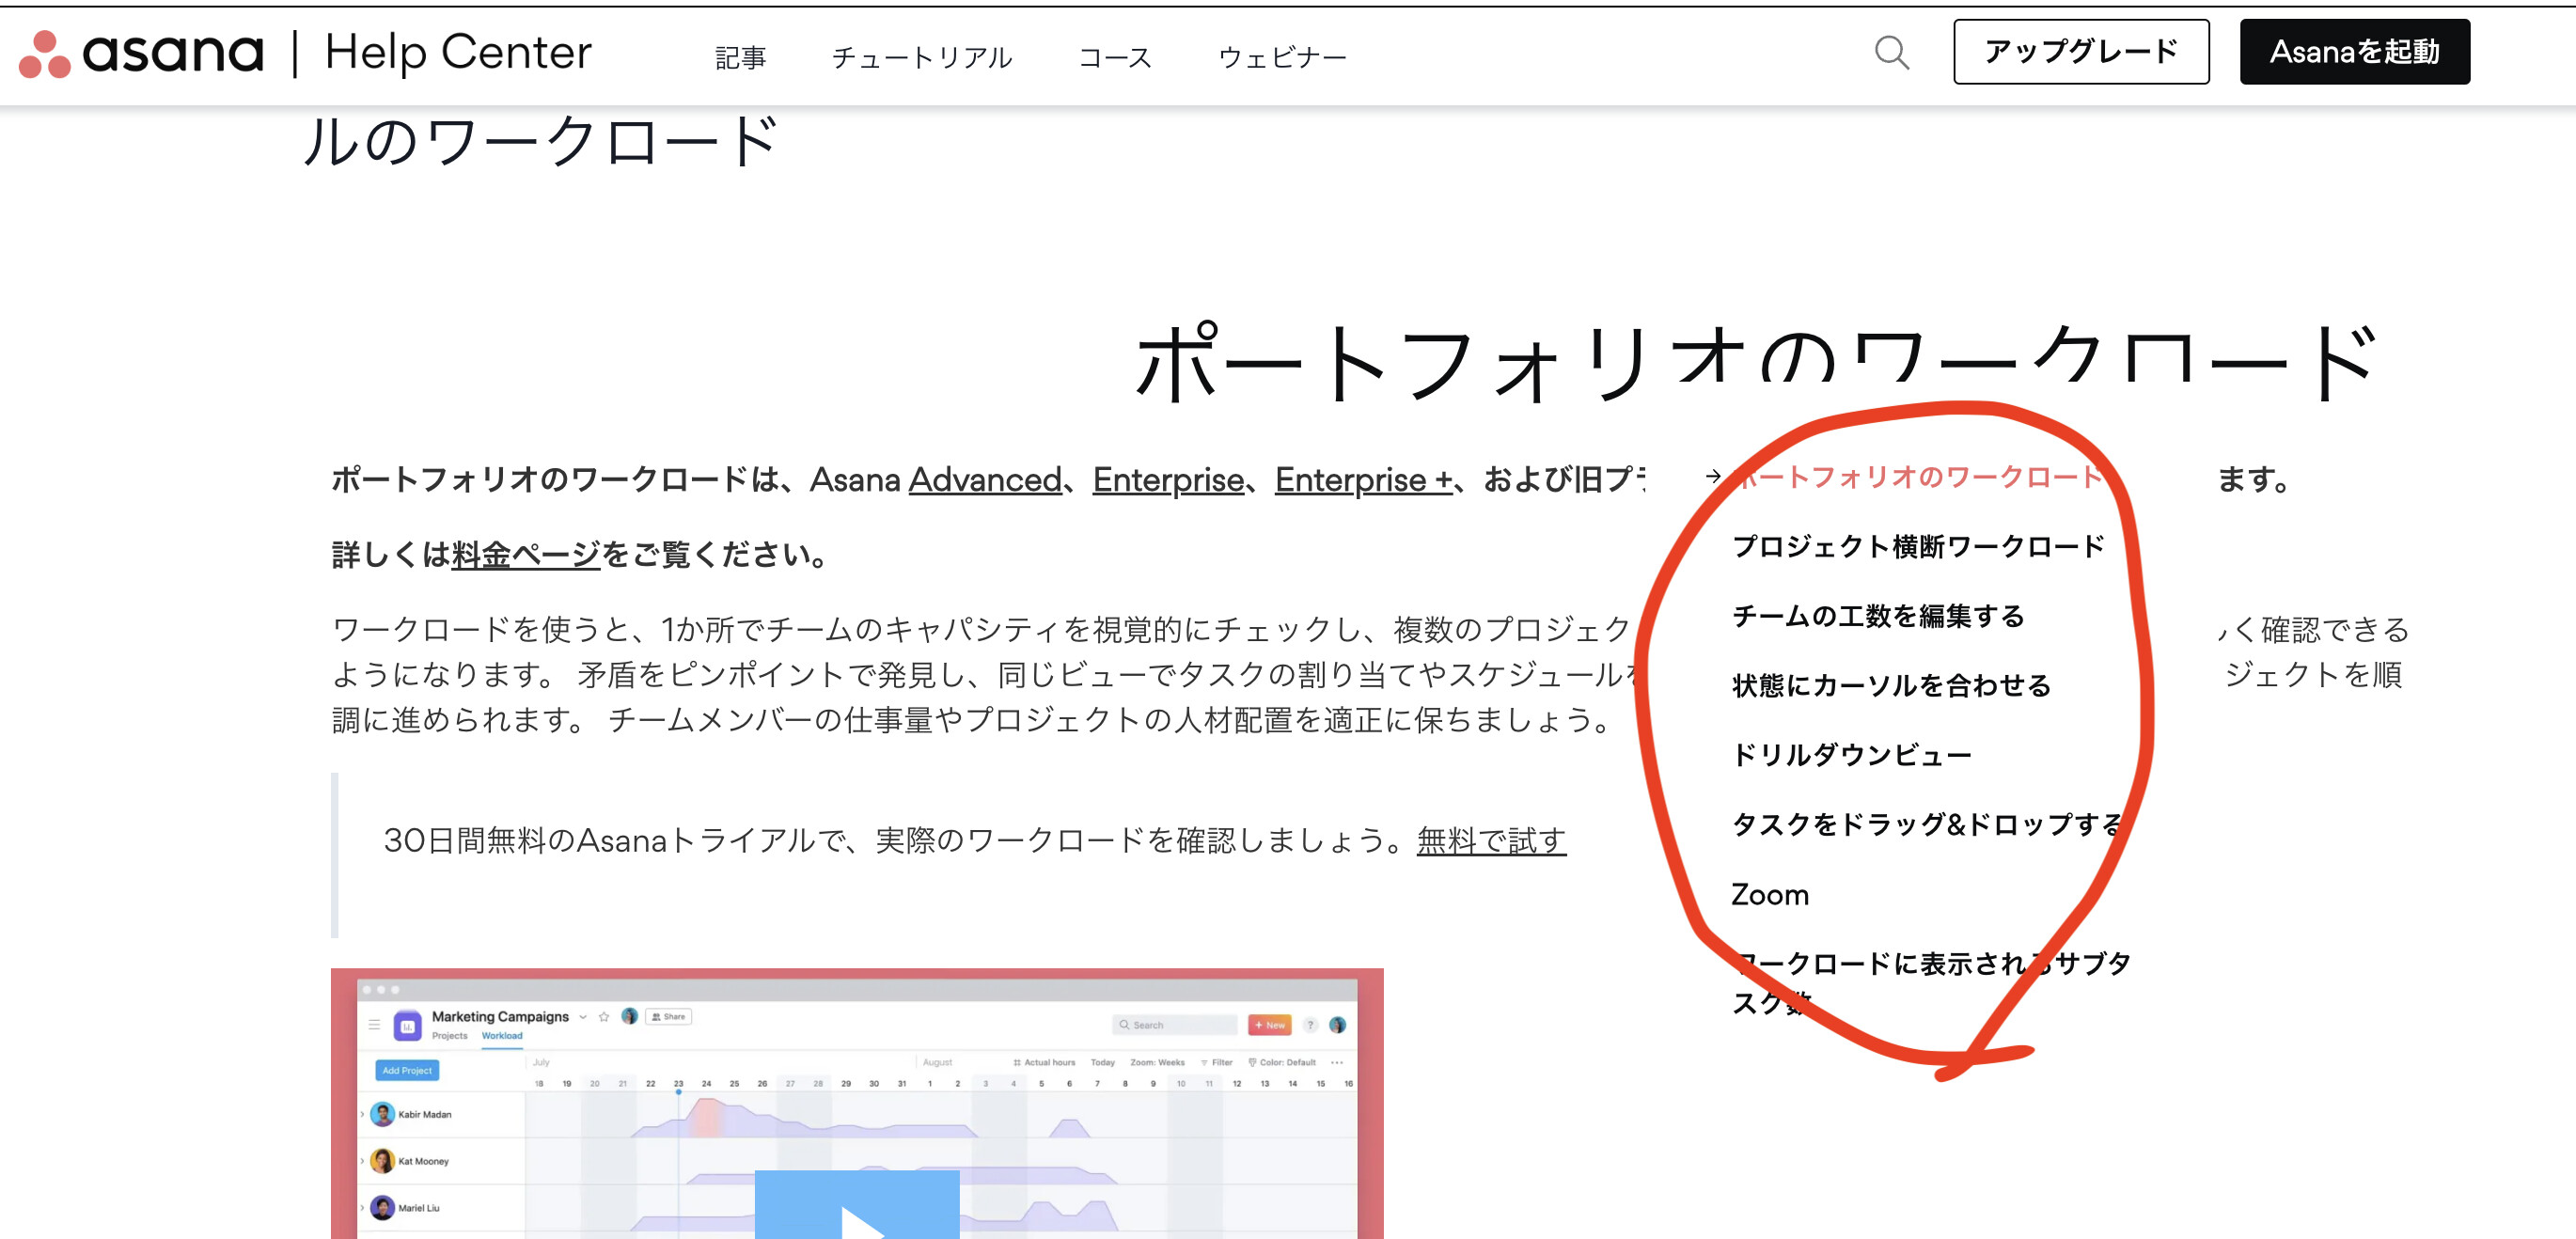The width and height of the screenshot is (2576, 1239).
Task: Click the star favorite icon in preview
Action: 604,1016
